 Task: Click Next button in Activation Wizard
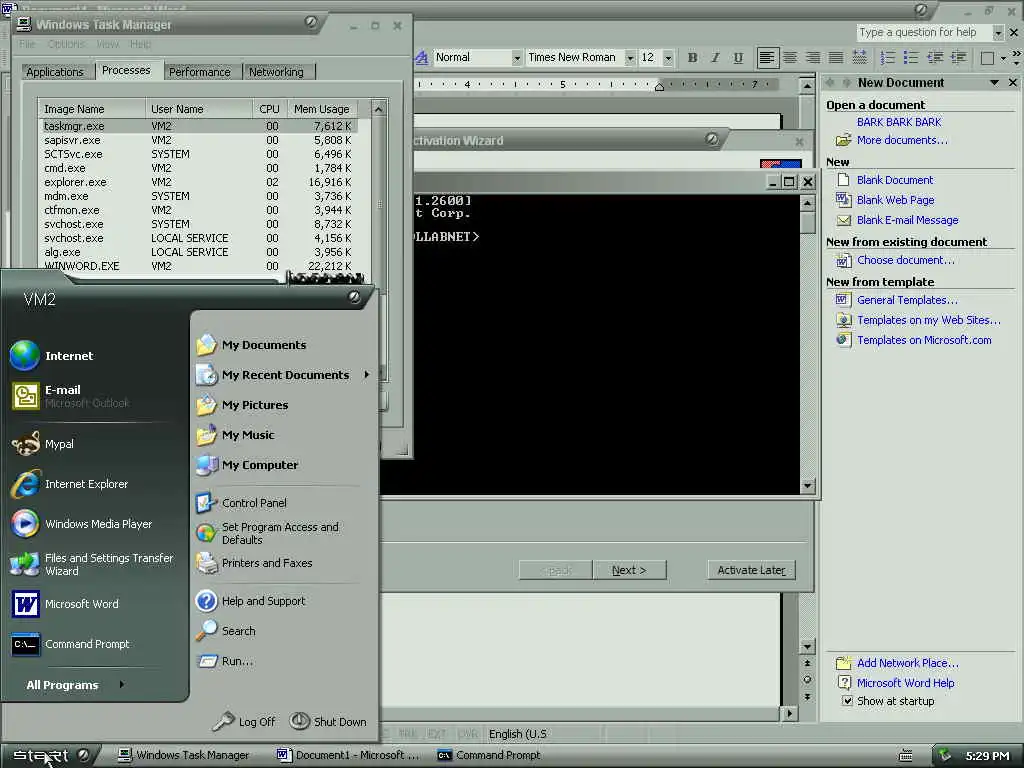[630, 570]
